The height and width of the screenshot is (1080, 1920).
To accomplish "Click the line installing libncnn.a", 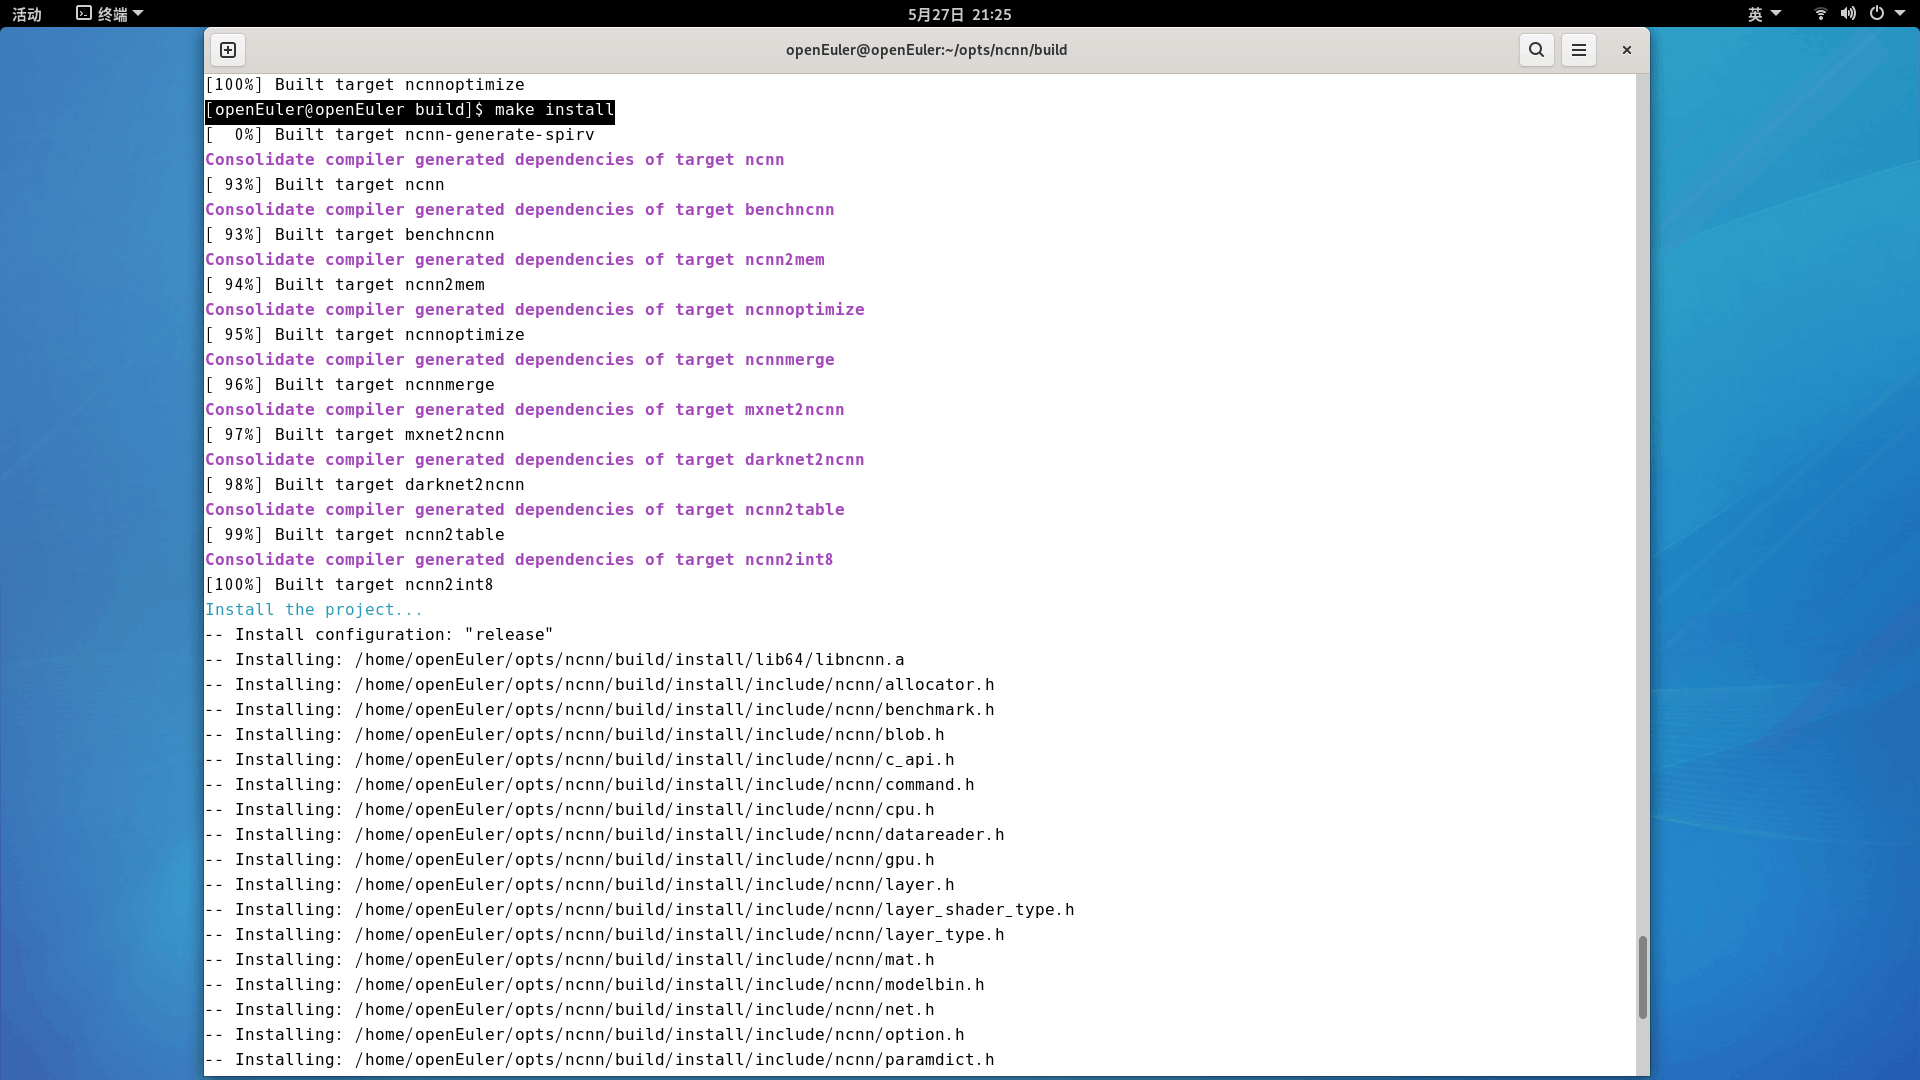I will click(555, 660).
